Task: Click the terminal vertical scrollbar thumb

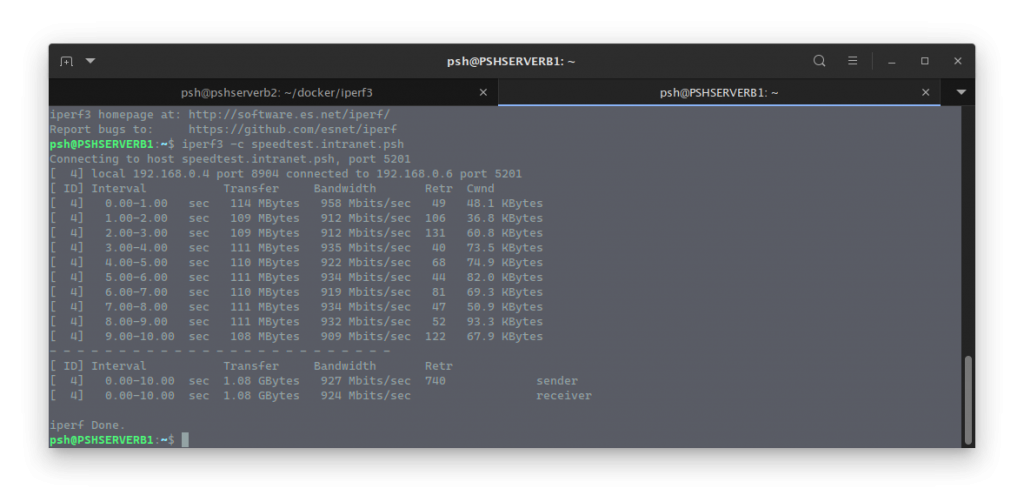Action: (968, 400)
